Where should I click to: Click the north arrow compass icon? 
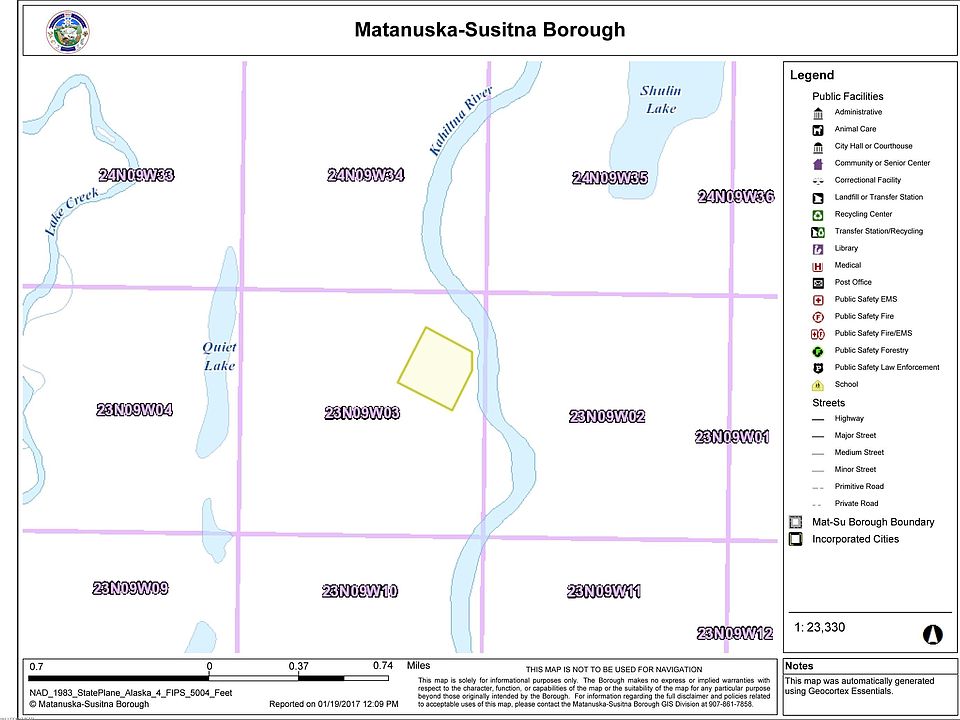pos(932,634)
